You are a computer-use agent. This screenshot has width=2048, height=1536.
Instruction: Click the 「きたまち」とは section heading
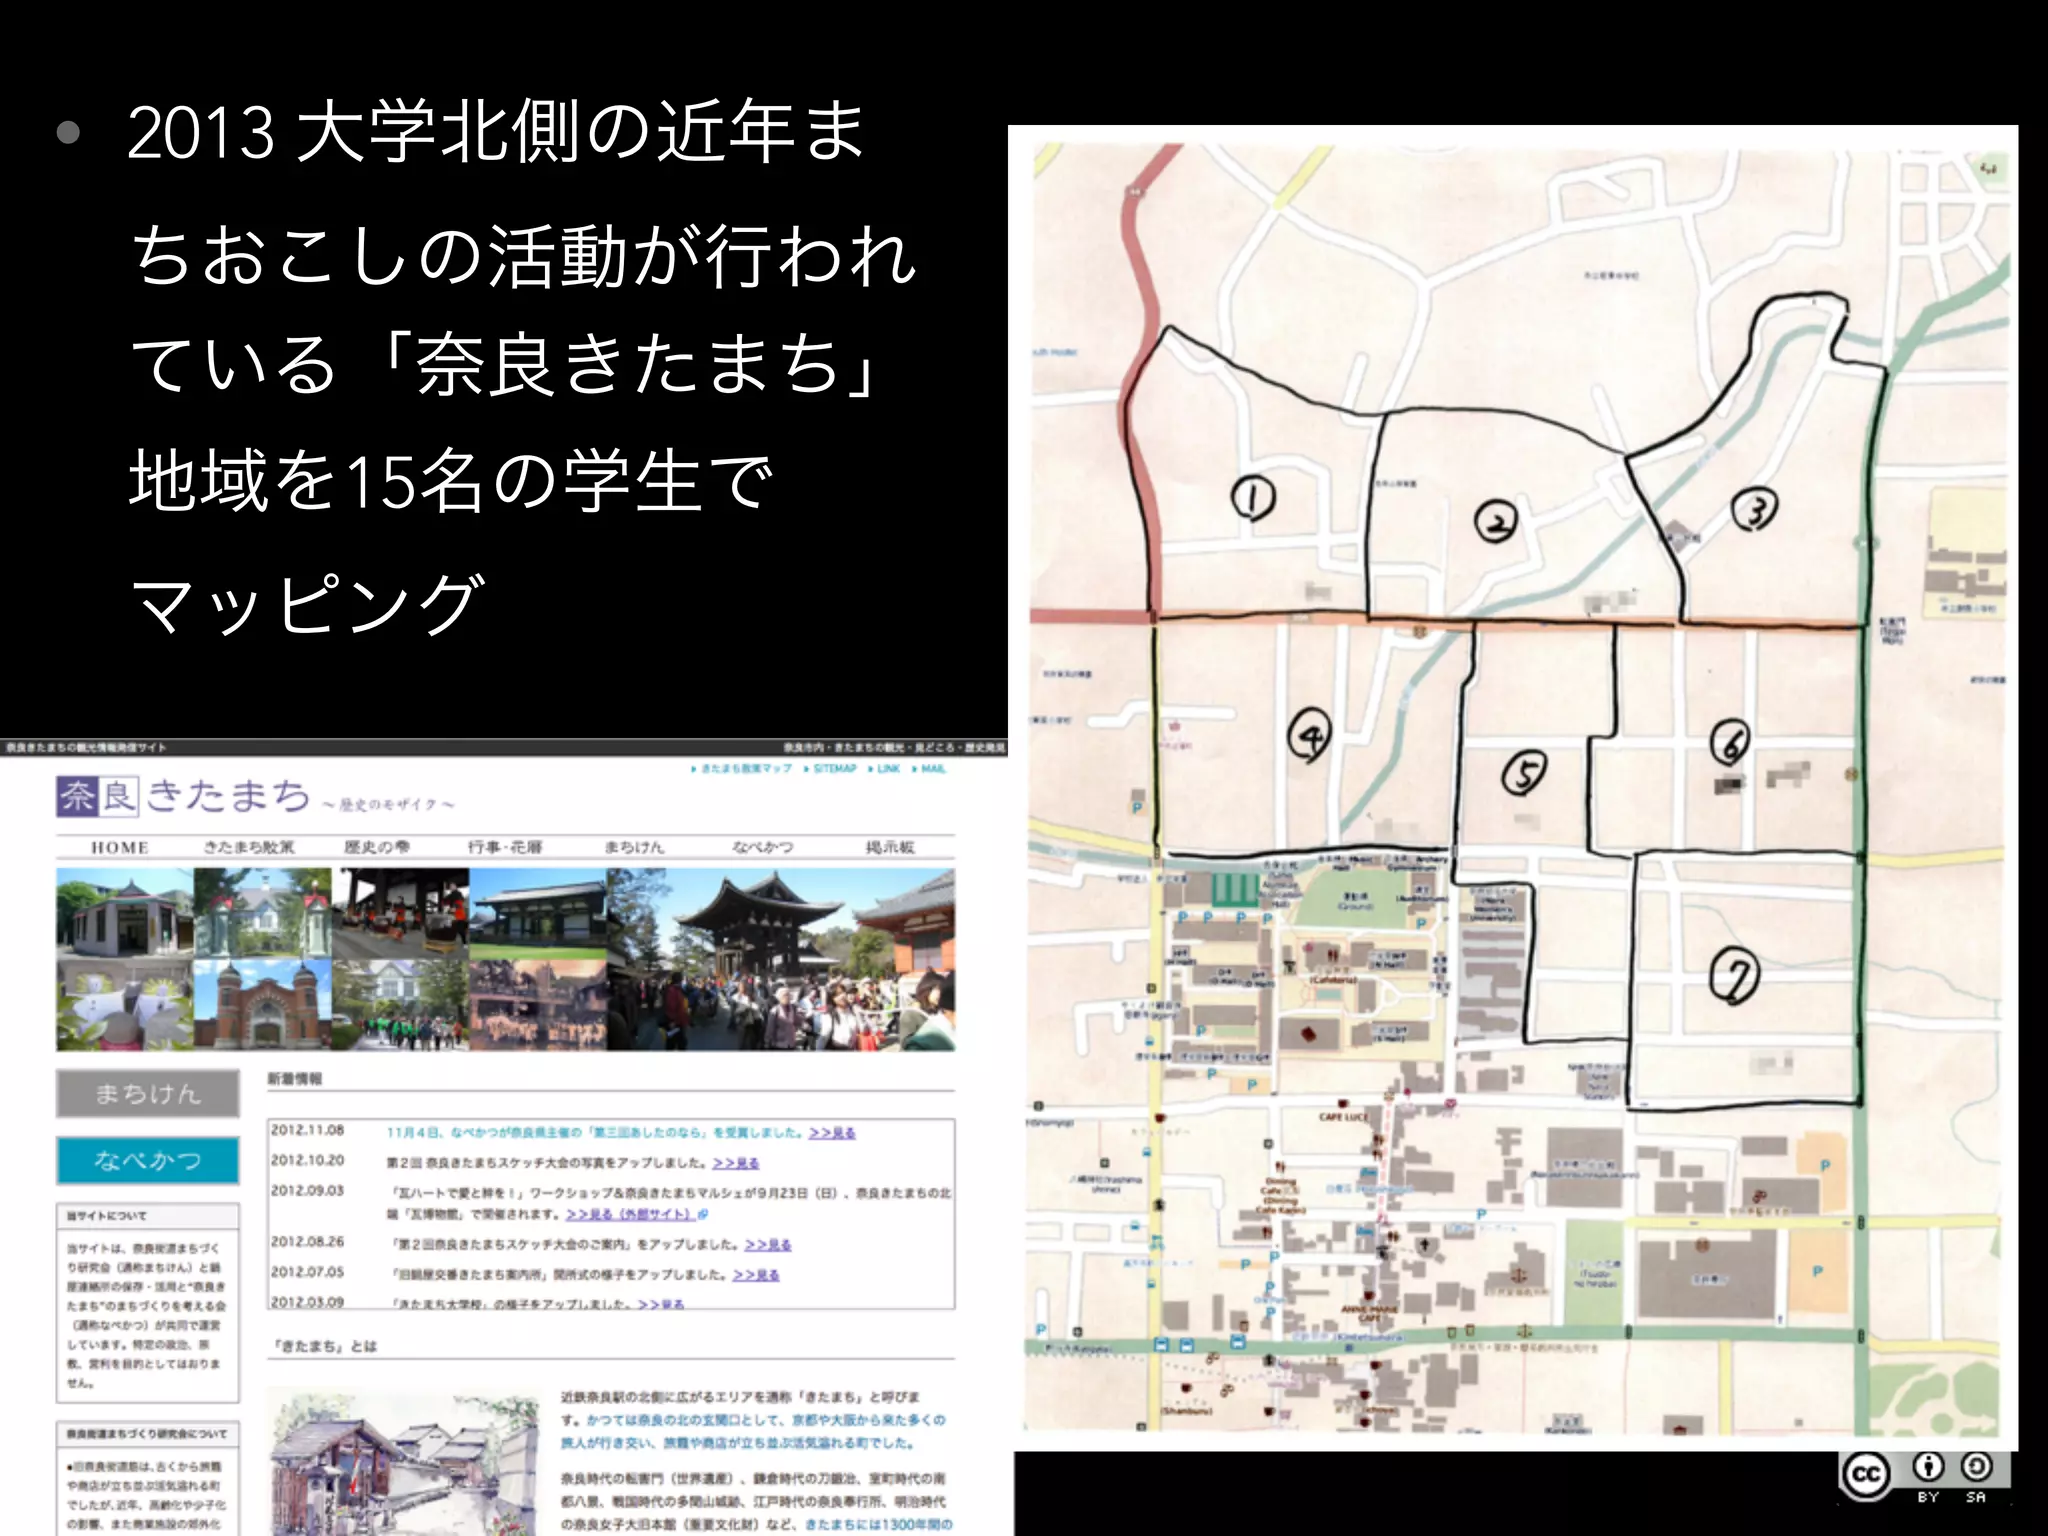(x=325, y=1346)
